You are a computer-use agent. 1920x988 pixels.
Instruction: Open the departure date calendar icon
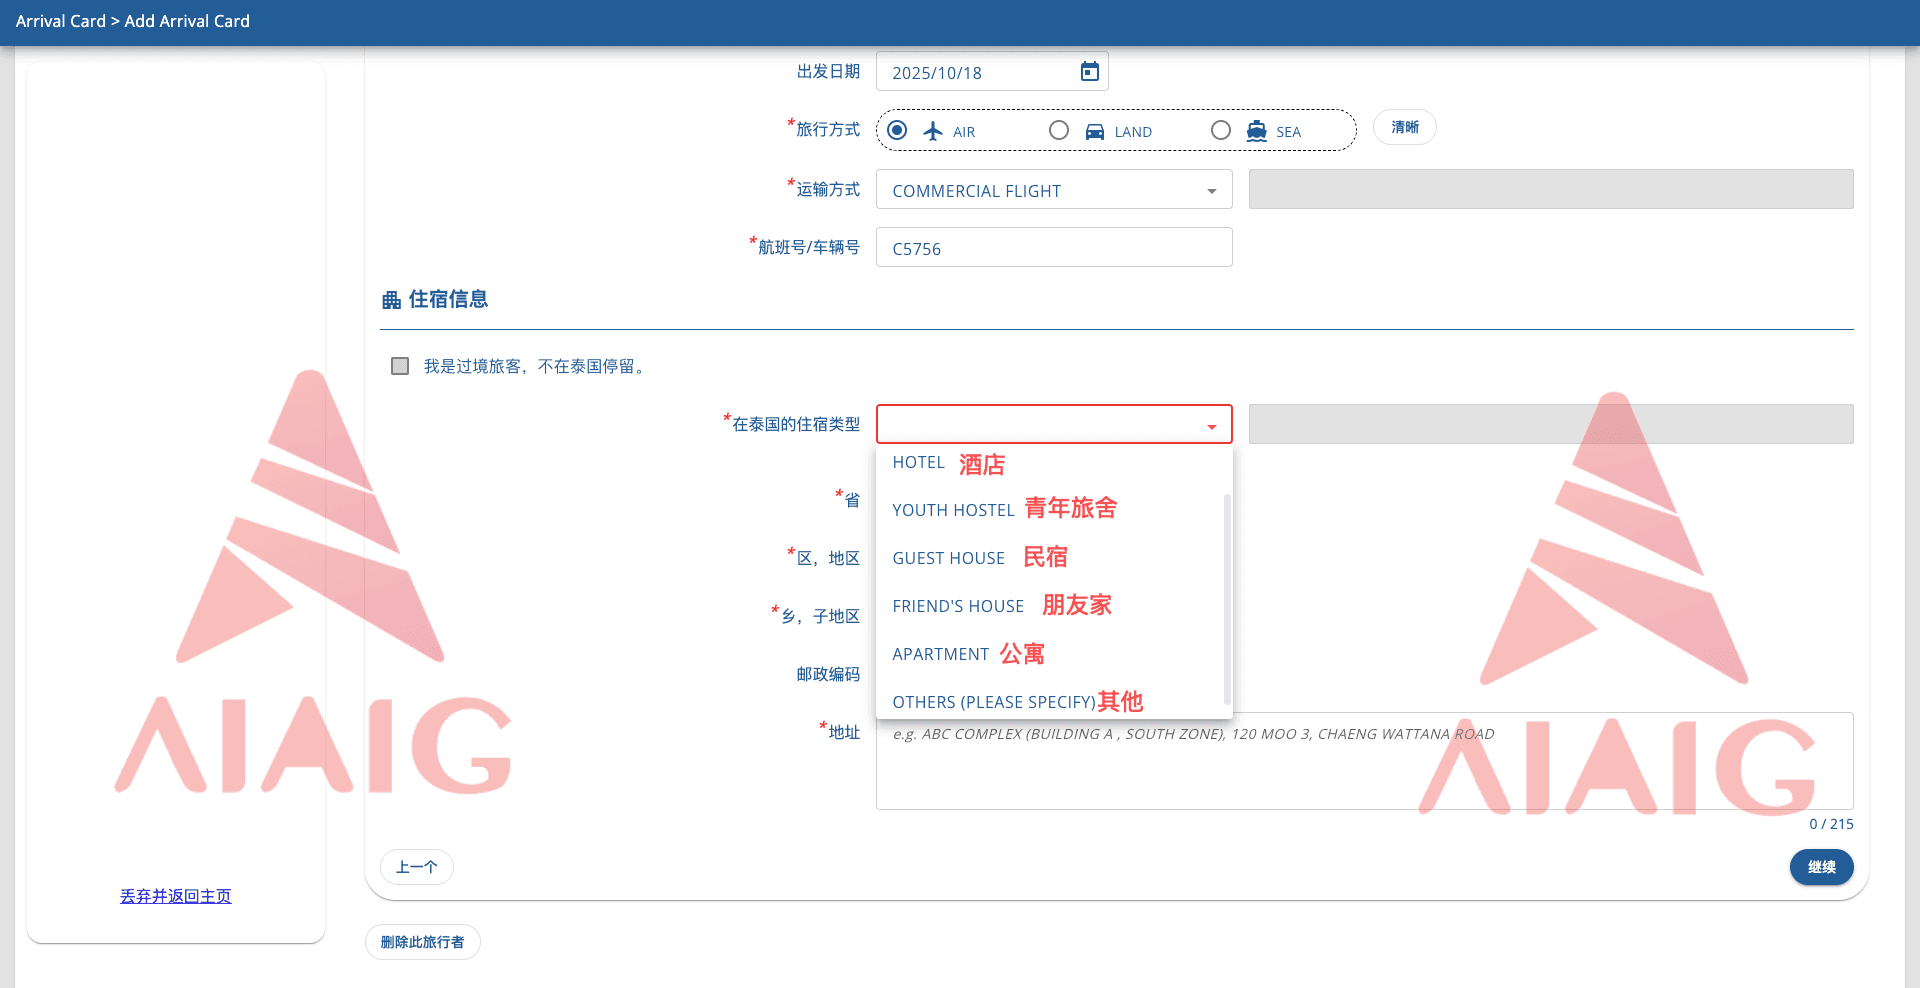(x=1089, y=71)
